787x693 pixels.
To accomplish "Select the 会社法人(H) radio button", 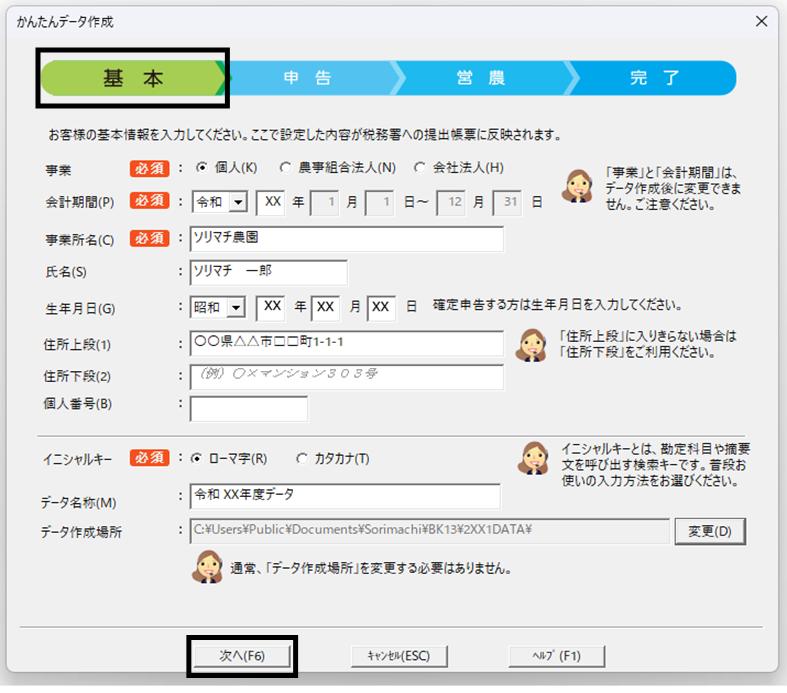I will (x=420, y=168).
